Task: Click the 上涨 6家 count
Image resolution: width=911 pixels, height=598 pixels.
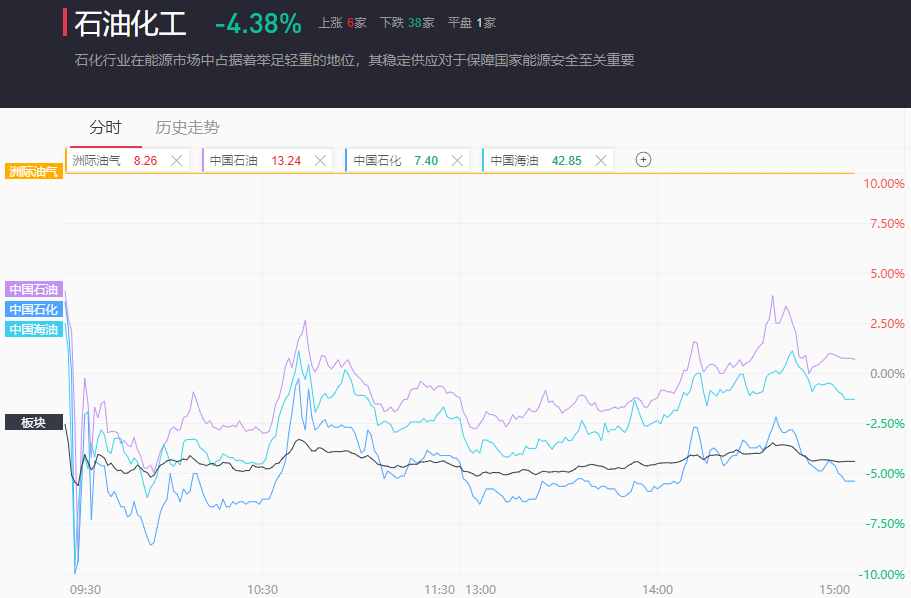Action: tap(342, 23)
